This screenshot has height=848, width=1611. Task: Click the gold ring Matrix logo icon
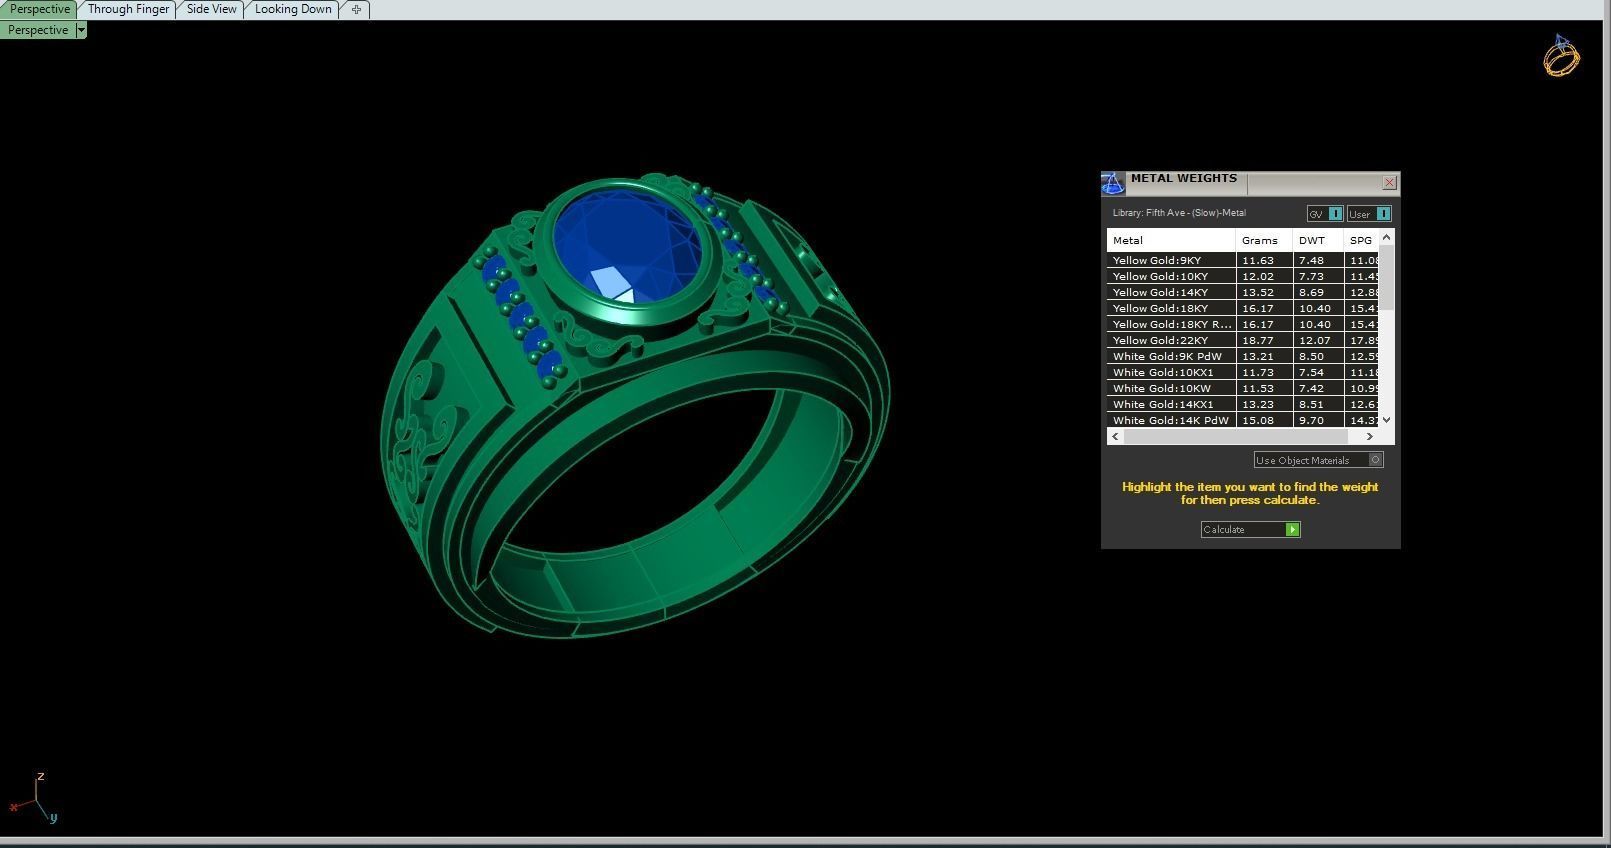[x=1561, y=56]
